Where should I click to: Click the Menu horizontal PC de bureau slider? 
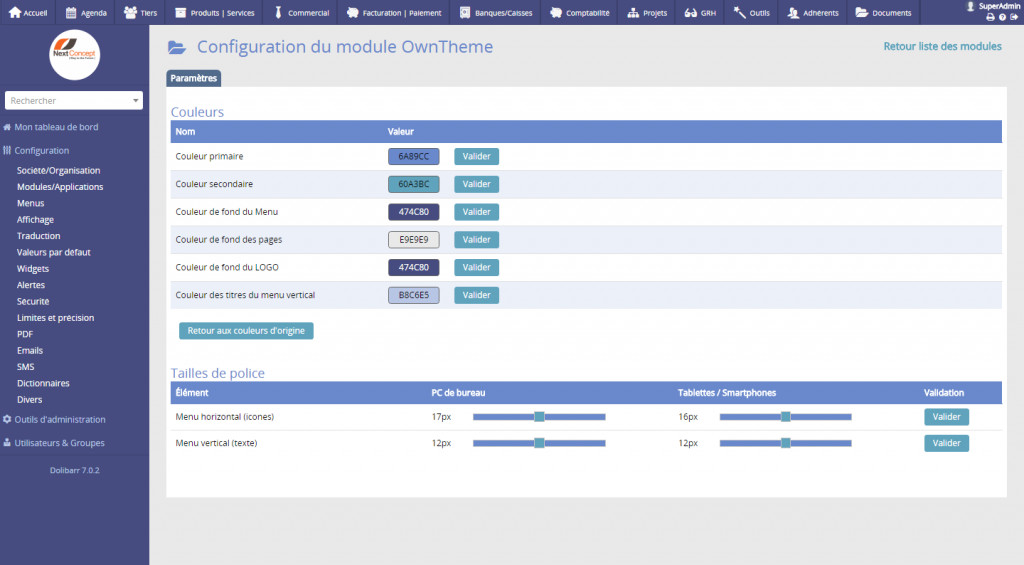[x=539, y=416]
